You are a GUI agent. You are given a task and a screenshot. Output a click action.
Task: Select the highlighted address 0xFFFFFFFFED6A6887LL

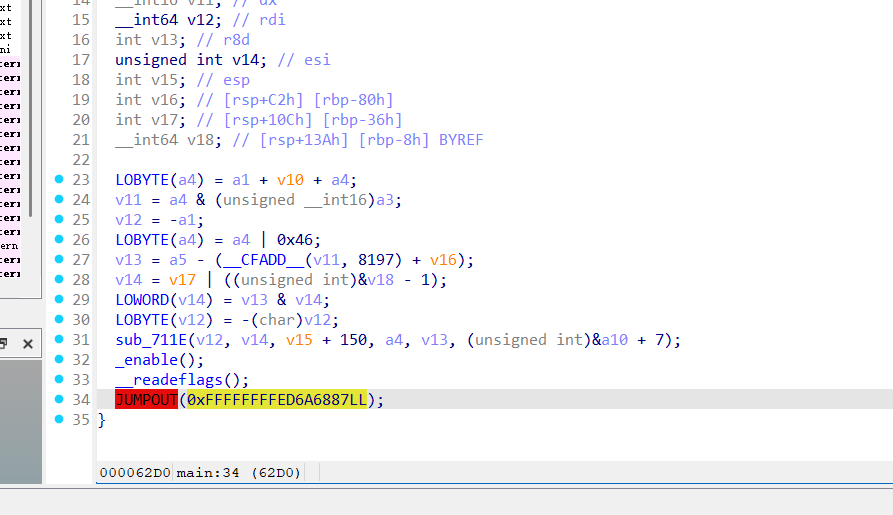276,400
